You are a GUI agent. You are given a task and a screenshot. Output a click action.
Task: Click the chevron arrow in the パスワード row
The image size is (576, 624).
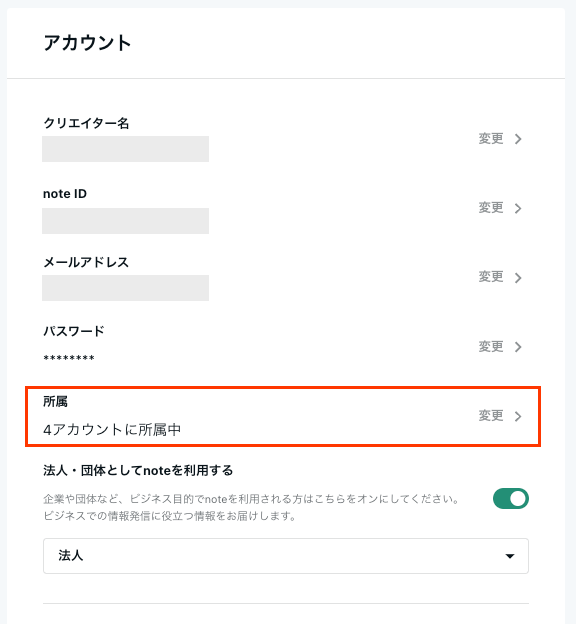click(x=518, y=347)
